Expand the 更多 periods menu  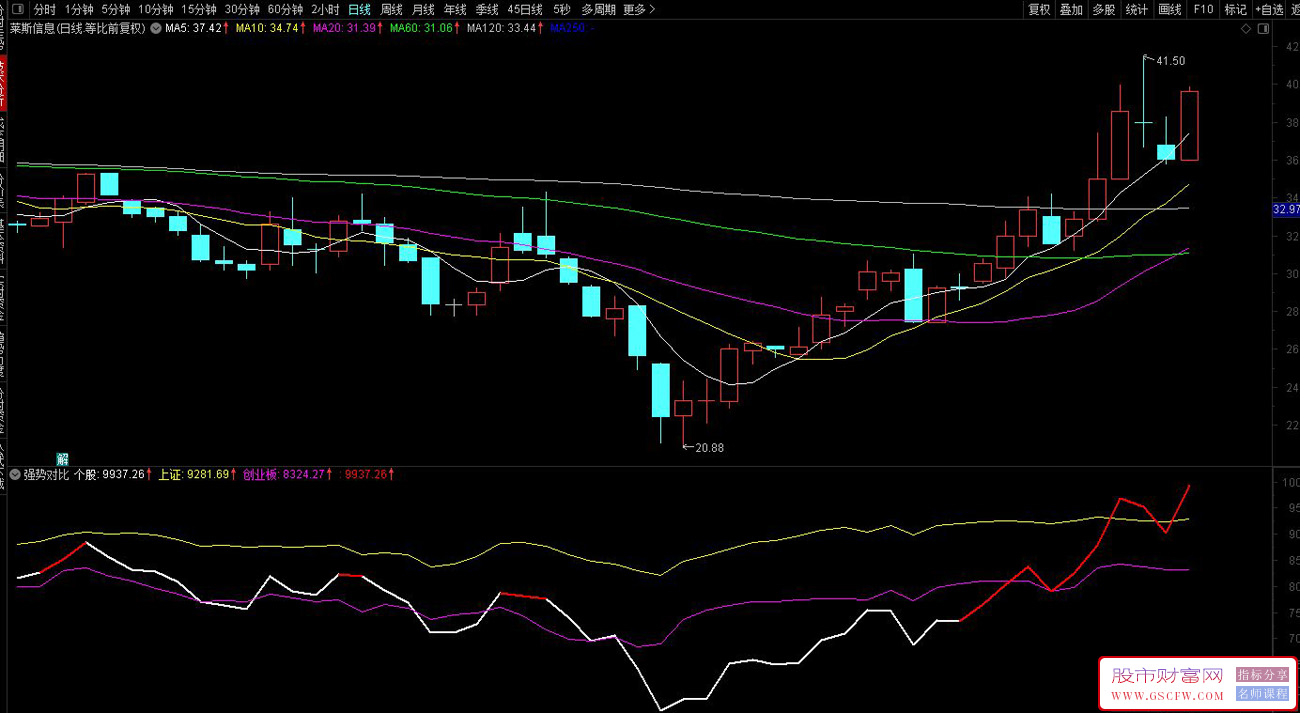click(x=639, y=9)
